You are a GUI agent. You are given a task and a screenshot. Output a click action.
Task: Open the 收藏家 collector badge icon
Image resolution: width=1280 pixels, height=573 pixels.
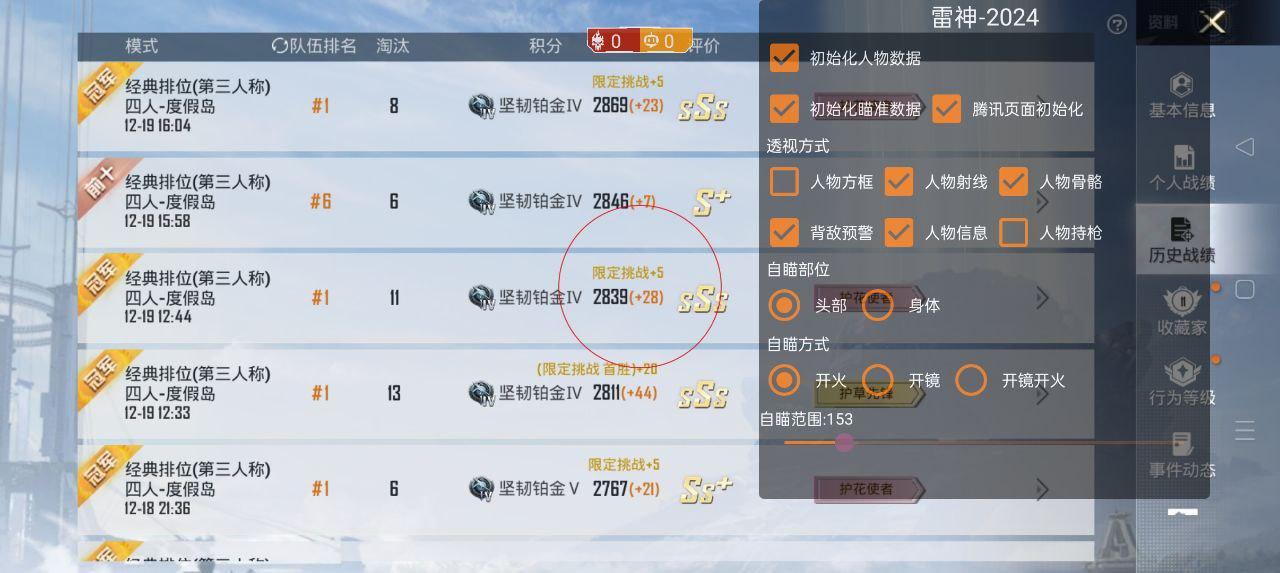(x=1182, y=302)
